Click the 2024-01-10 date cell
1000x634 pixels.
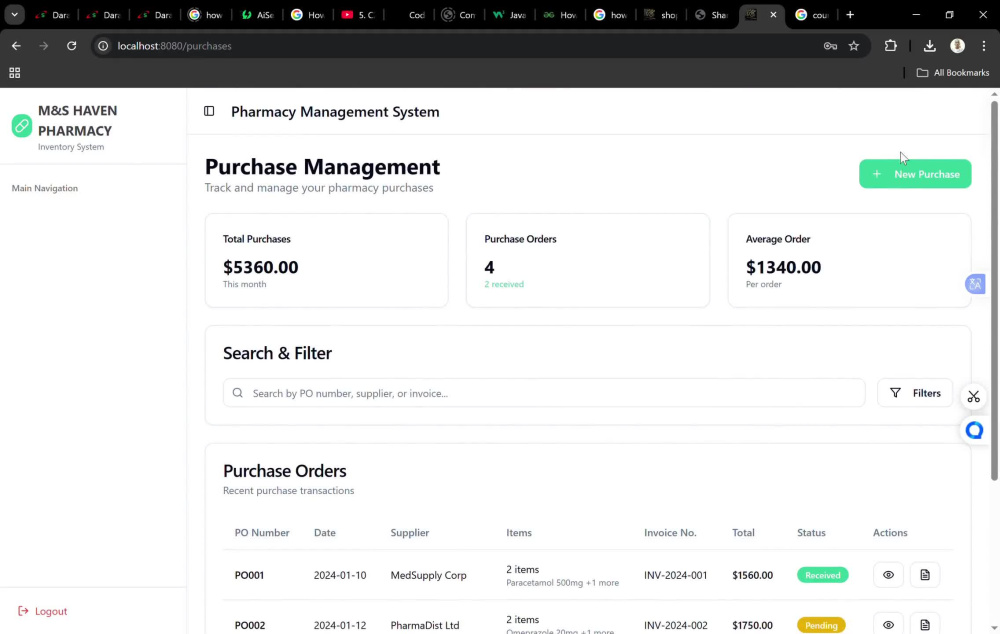click(340, 575)
